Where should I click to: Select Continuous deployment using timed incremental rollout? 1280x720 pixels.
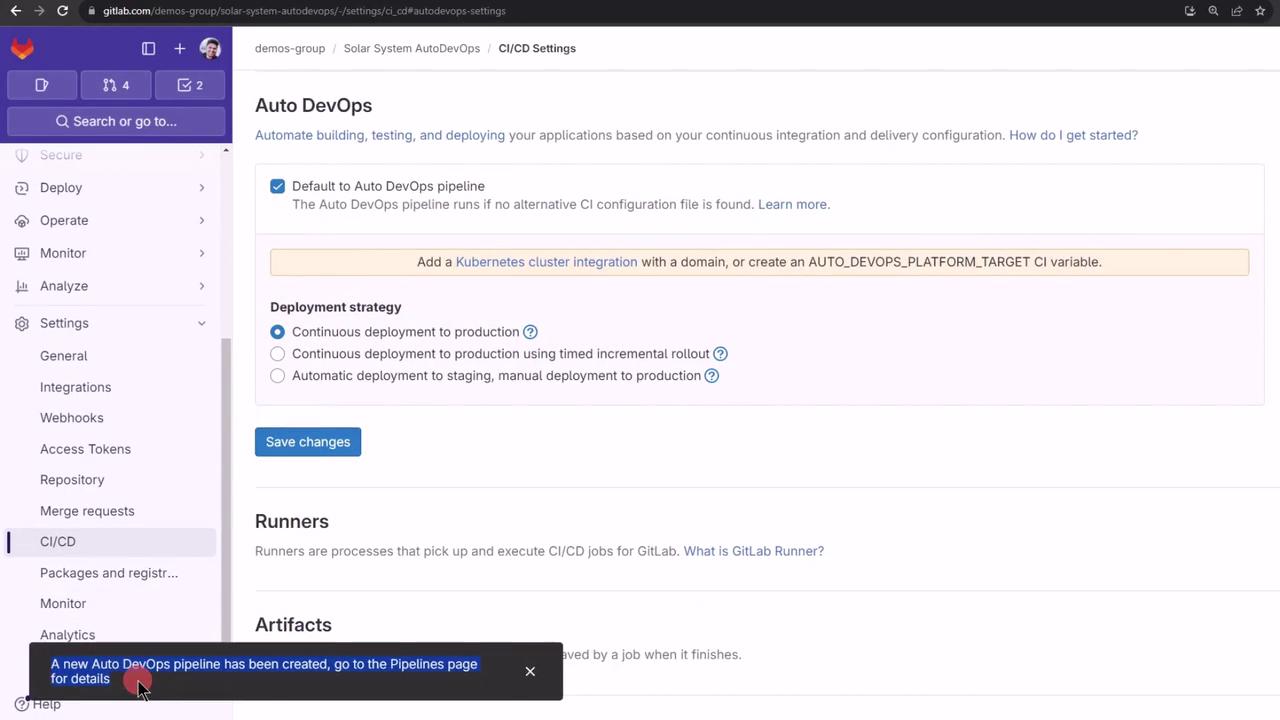pos(278,354)
